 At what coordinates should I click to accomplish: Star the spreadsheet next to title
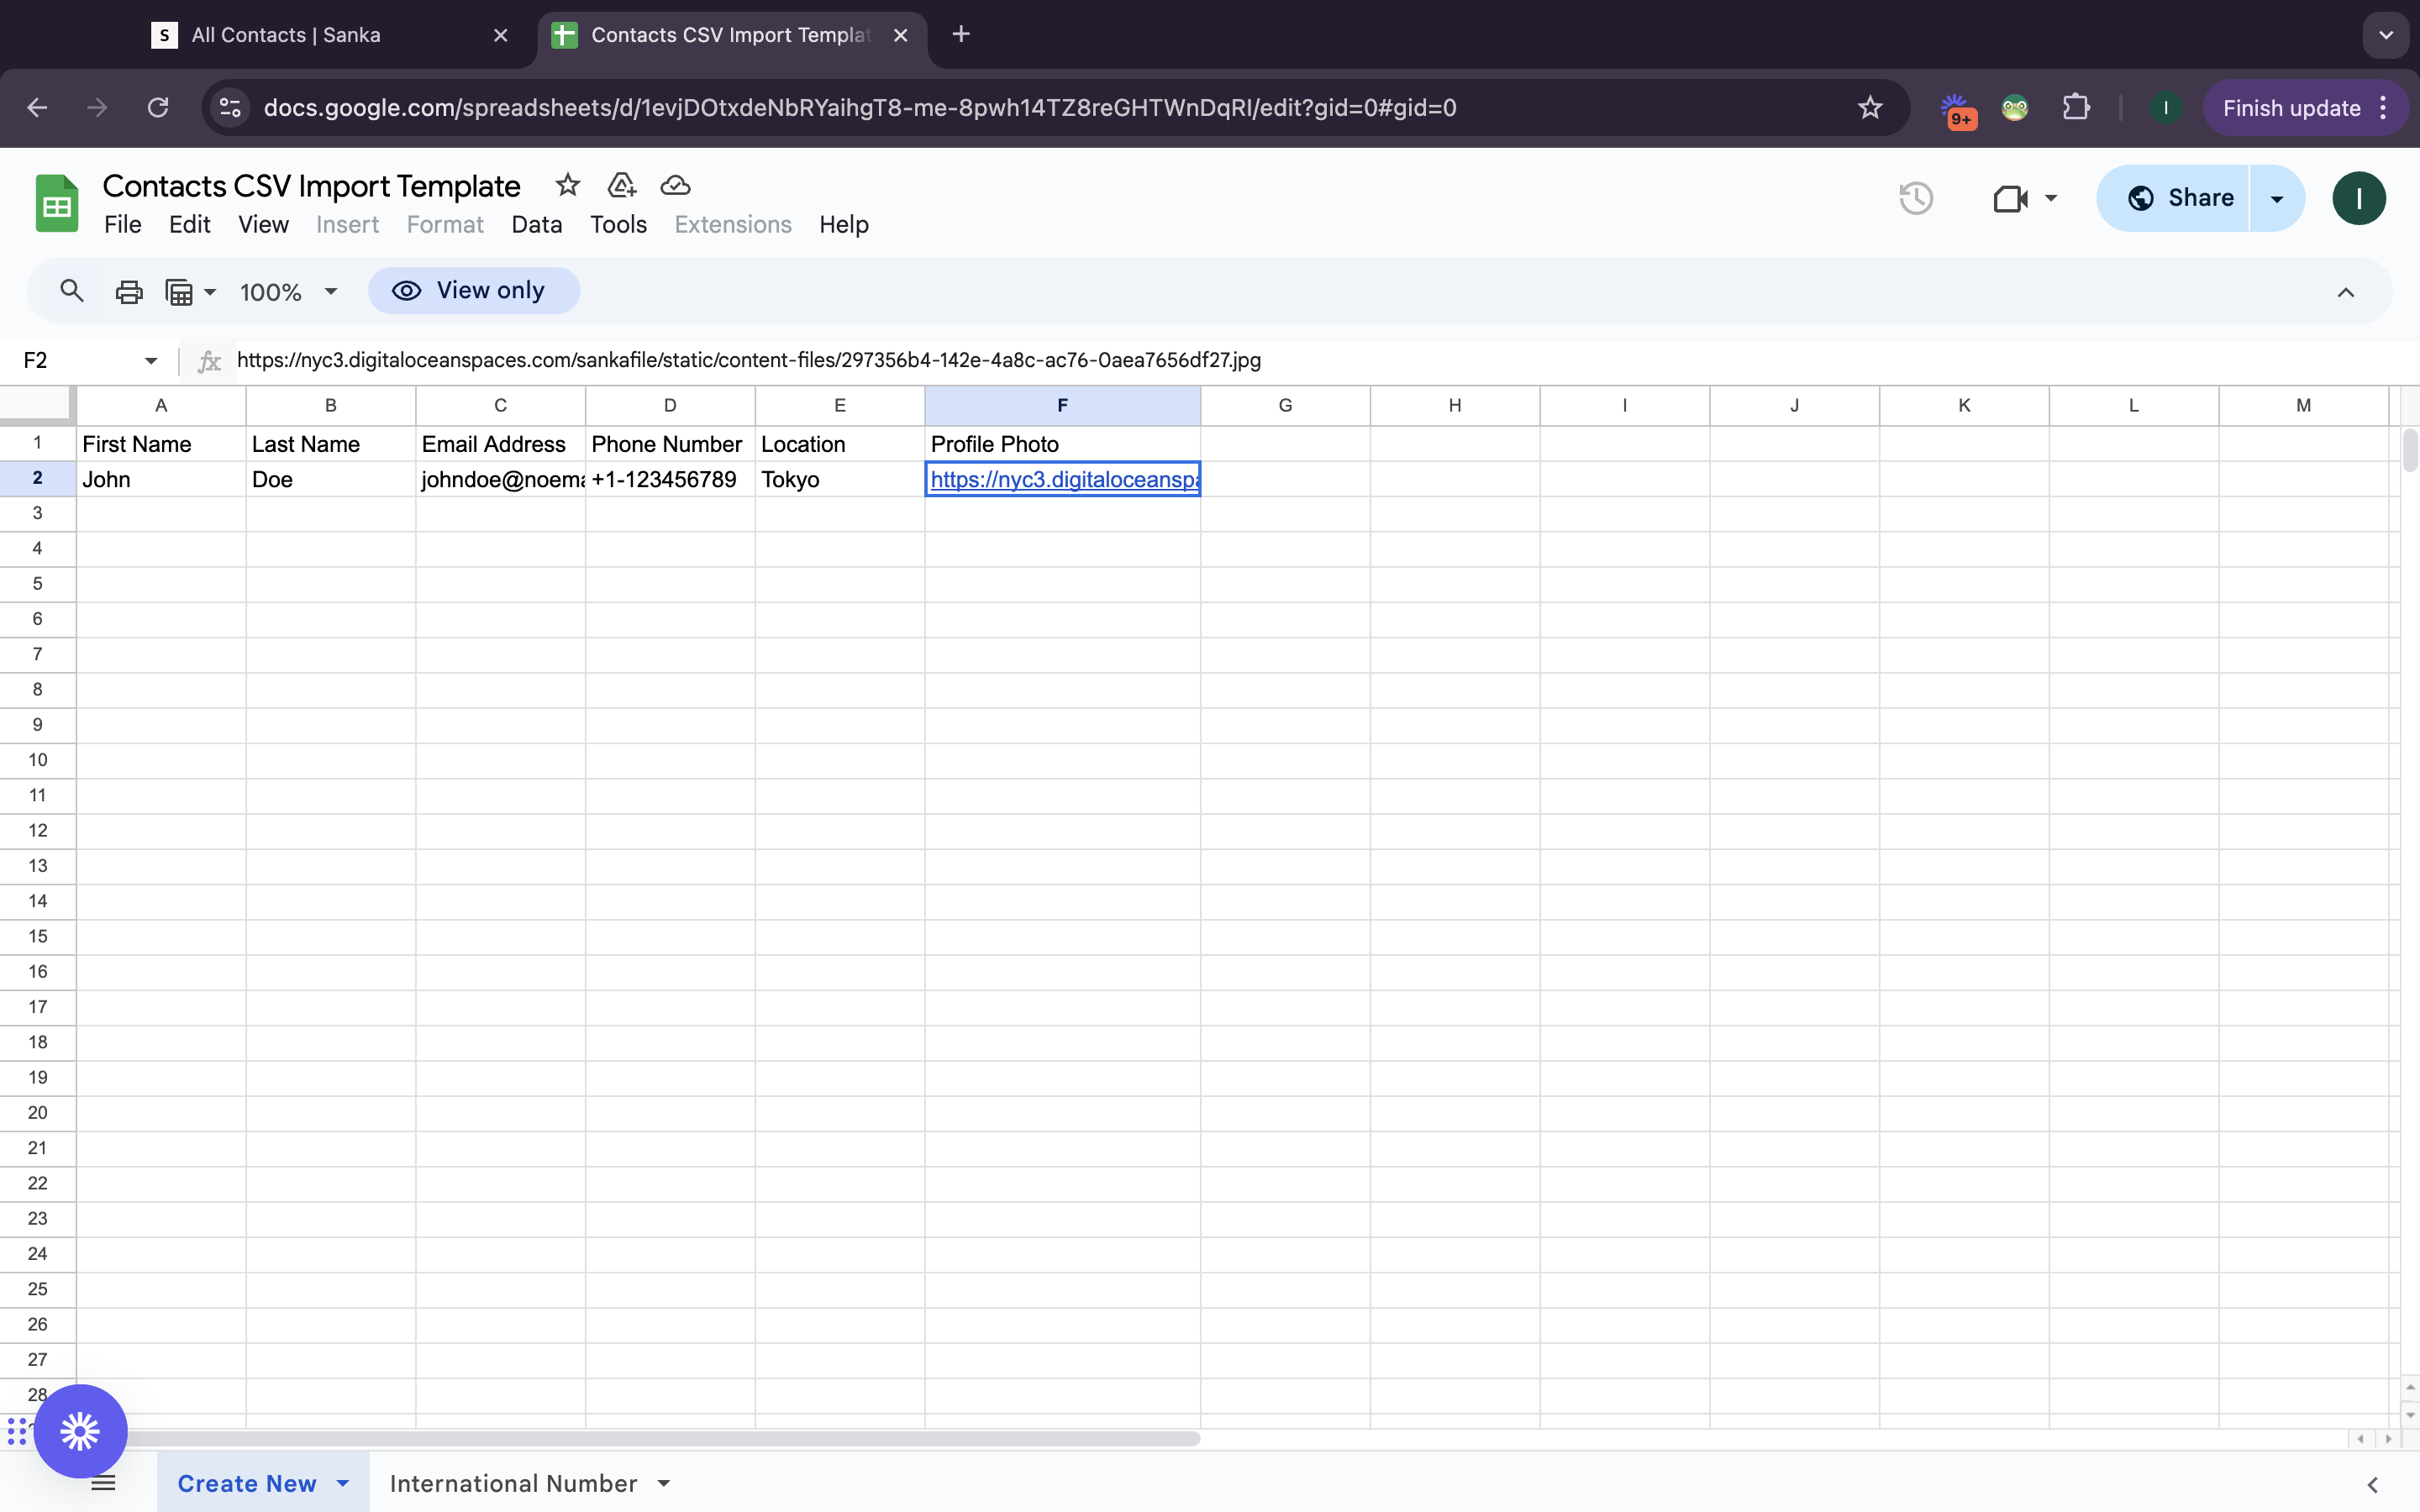[567, 185]
